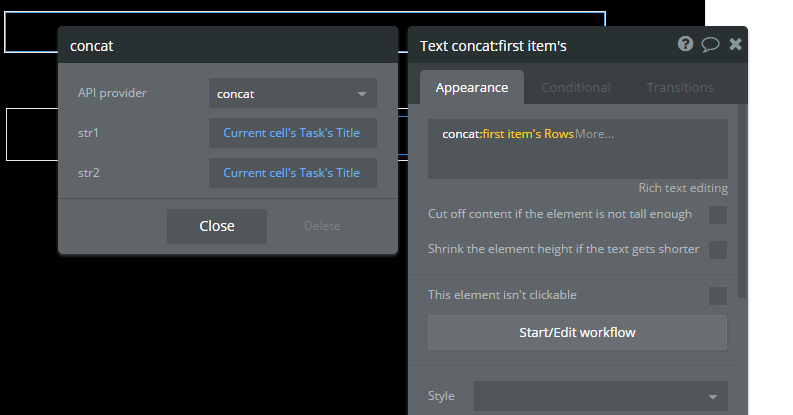Click the Rich text editing link
The height and width of the screenshot is (415, 793).
pyautogui.click(x=683, y=188)
